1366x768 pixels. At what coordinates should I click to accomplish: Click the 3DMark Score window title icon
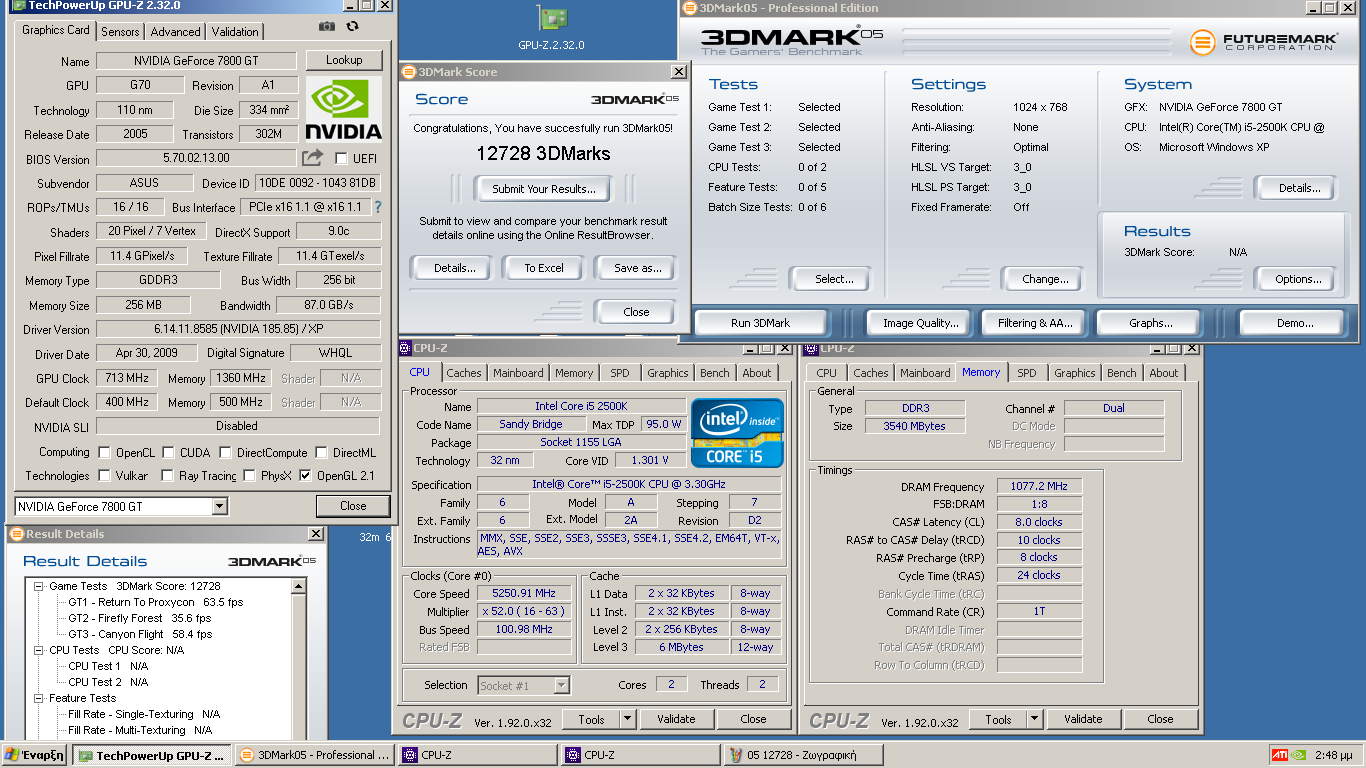pos(408,72)
